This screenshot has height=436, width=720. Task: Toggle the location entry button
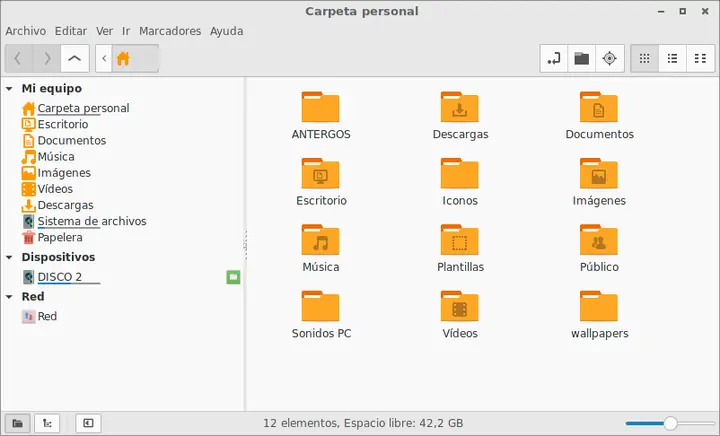pos(554,58)
